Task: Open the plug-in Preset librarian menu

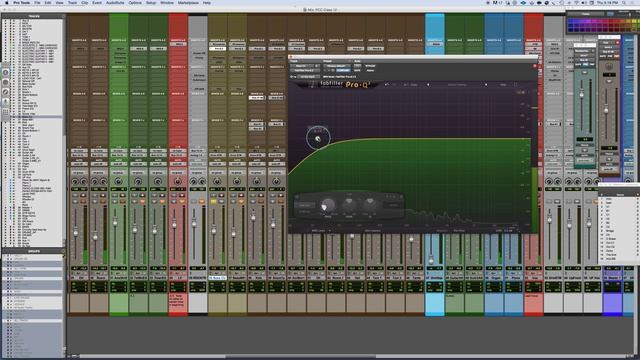Action: (336, 66)
